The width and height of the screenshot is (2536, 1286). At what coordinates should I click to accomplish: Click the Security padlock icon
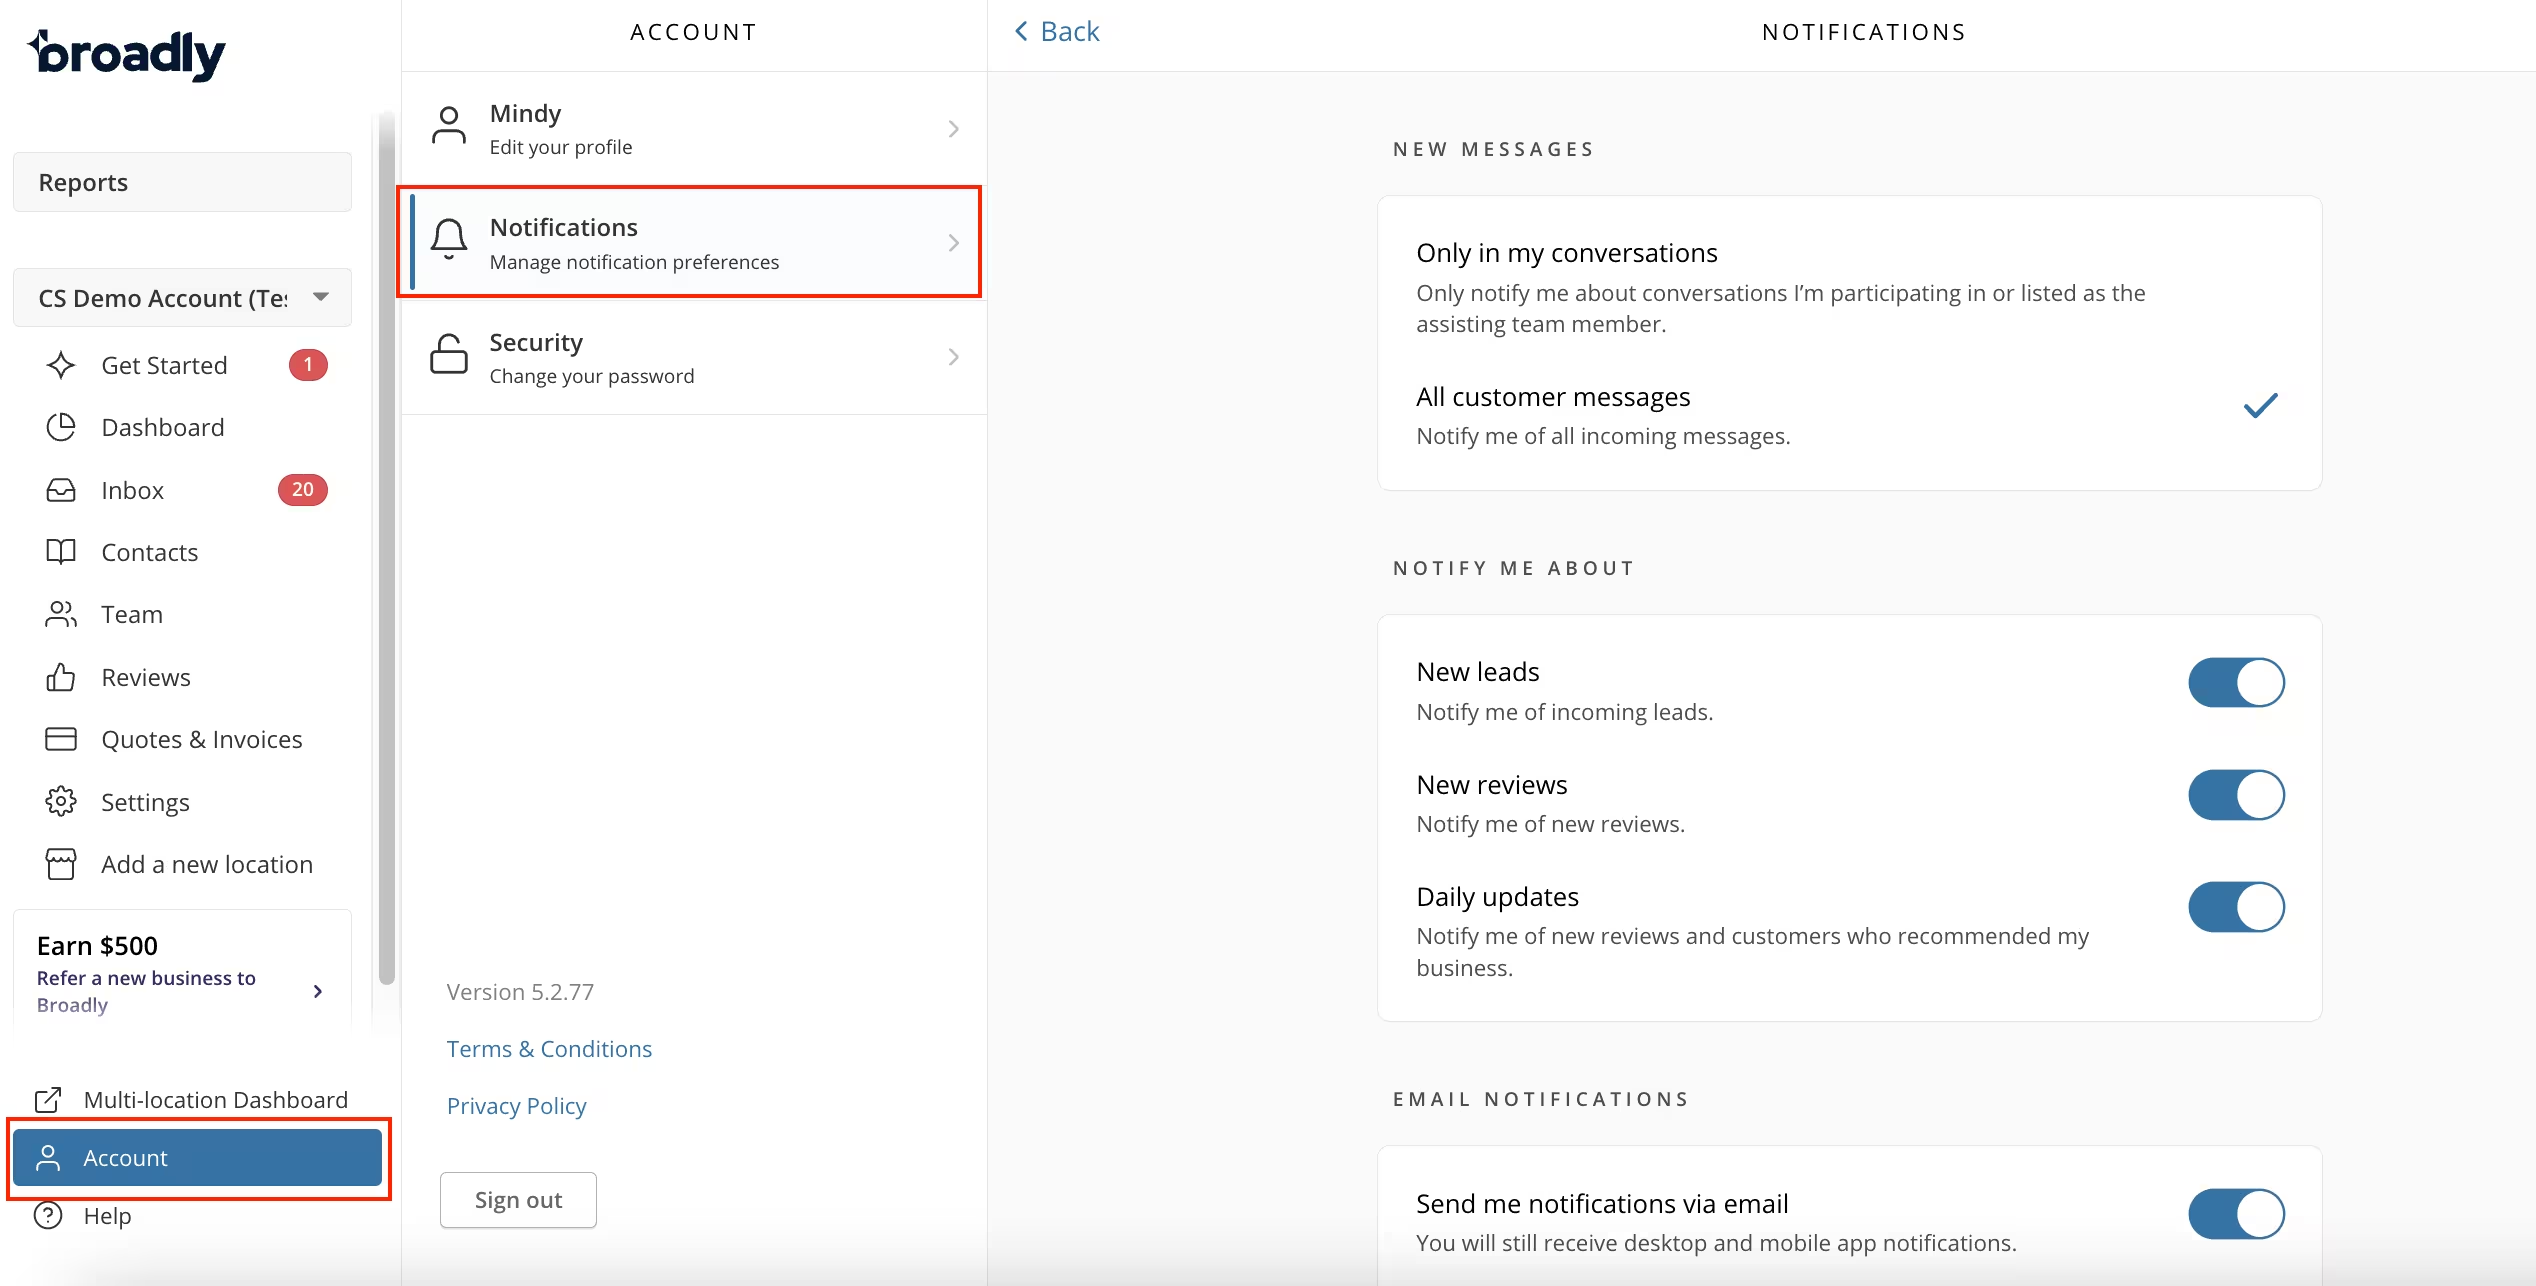coord(449,355)
